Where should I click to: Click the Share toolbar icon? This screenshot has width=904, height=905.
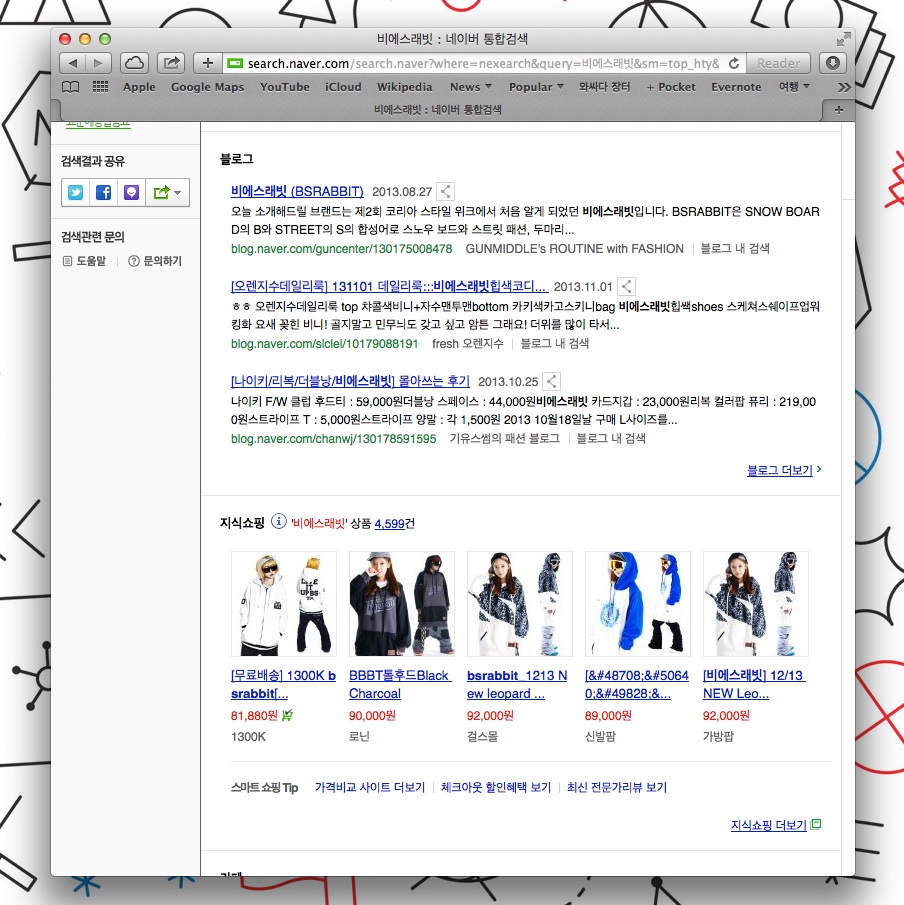(171, 63)
